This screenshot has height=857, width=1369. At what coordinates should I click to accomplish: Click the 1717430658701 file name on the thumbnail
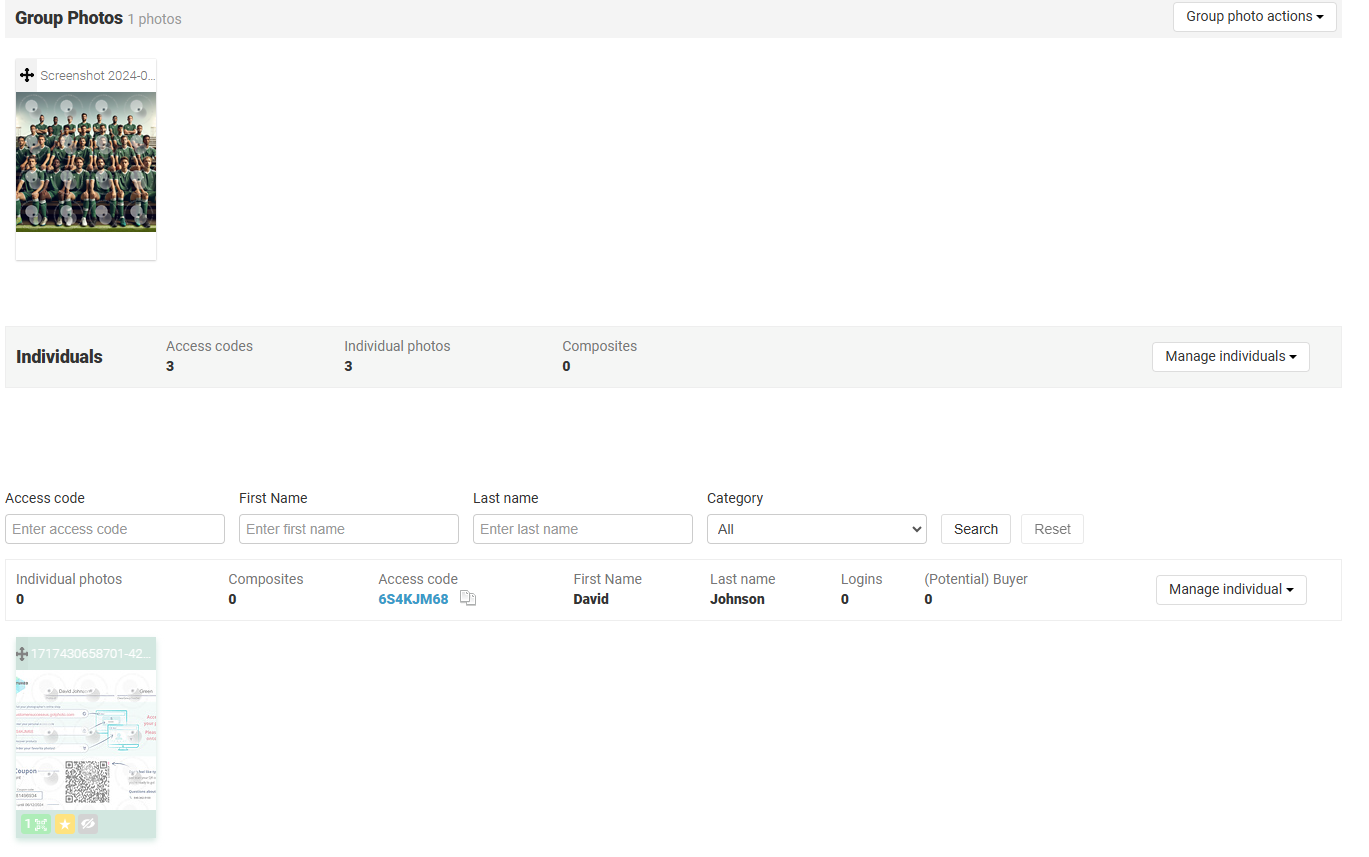point(92,653)
